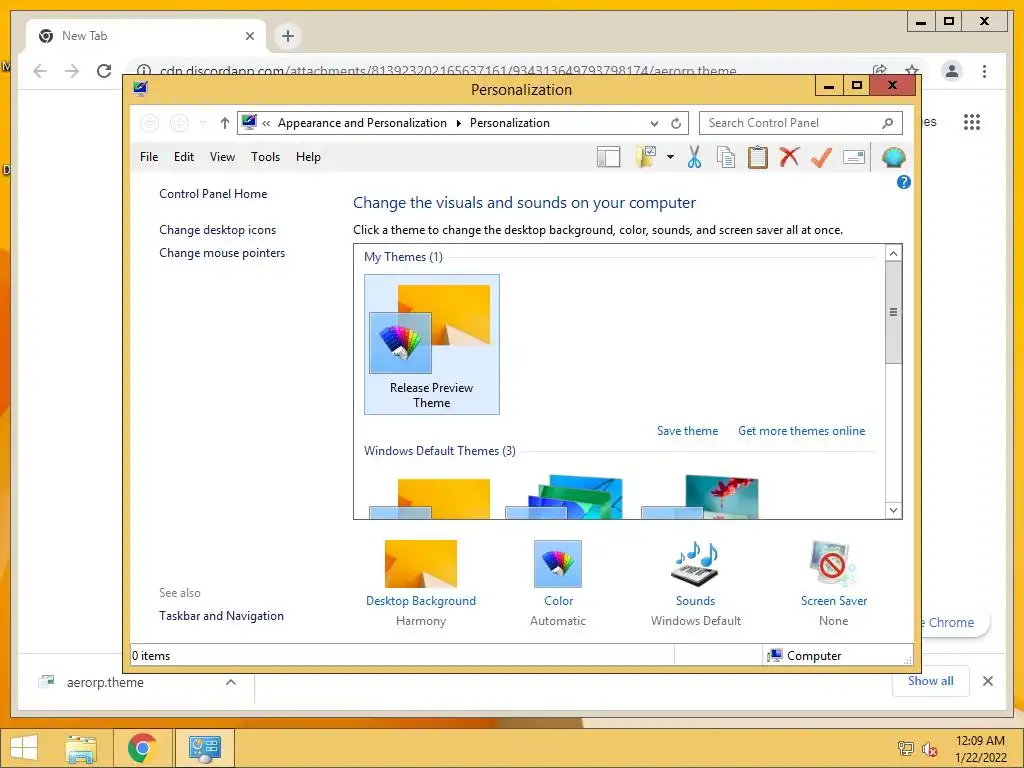The height and width of the screenshot is (768, 1024).
Task: Click the Up arrow in Personalization window
Action: point(225,123)
